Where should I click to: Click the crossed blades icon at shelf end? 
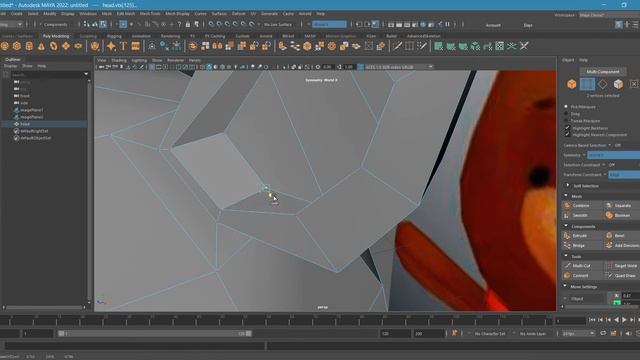point(524,46)
